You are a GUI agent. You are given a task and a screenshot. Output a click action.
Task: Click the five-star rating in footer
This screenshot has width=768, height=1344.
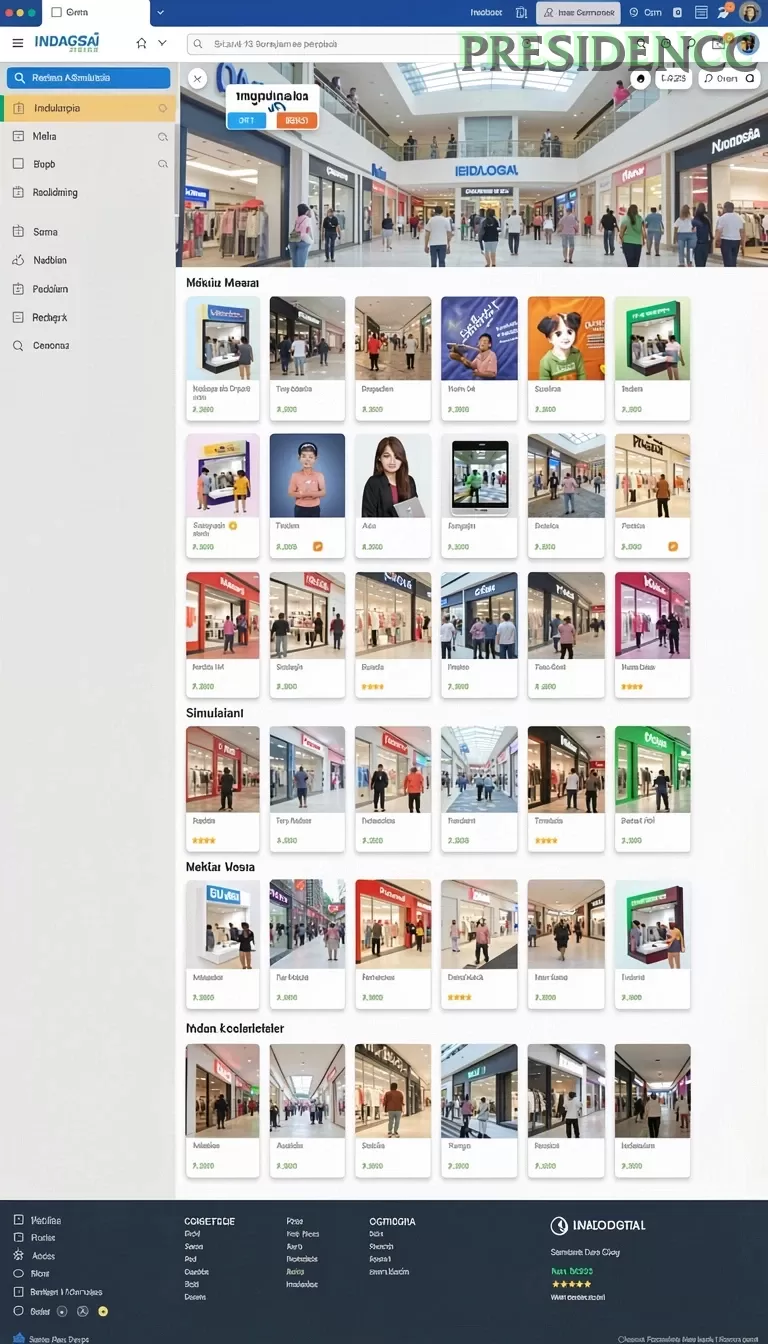(x=571, y=1283)
